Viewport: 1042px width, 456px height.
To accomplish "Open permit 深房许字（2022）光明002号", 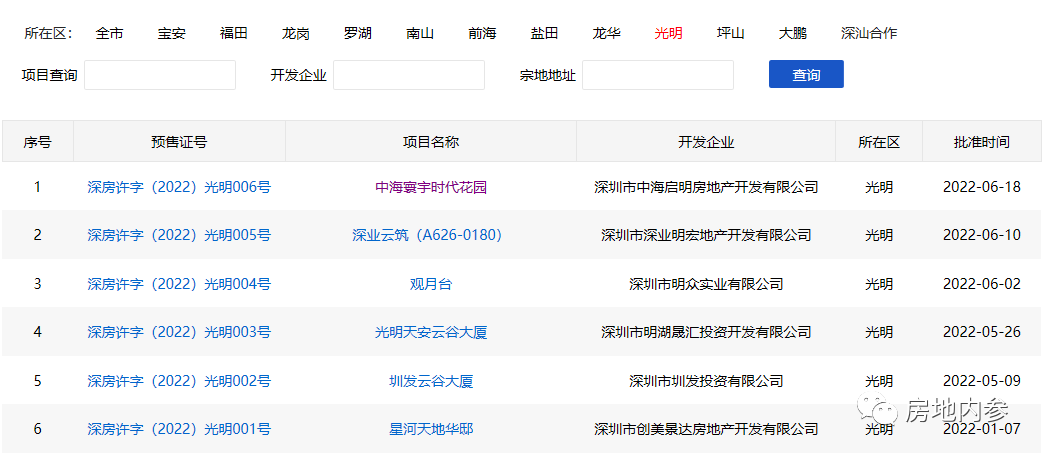I will [x=179, y=381].
